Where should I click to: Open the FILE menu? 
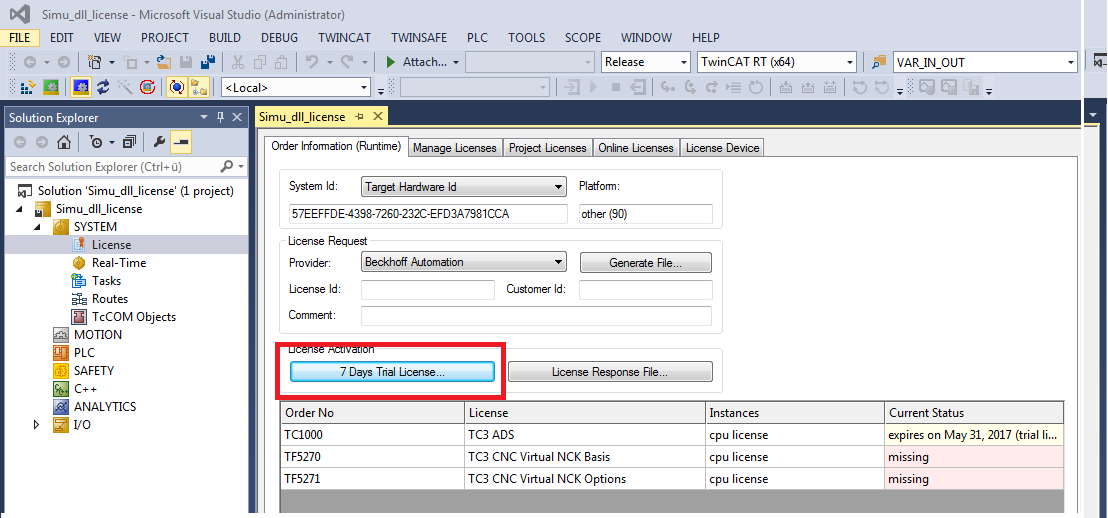click(x=20, y=37)
